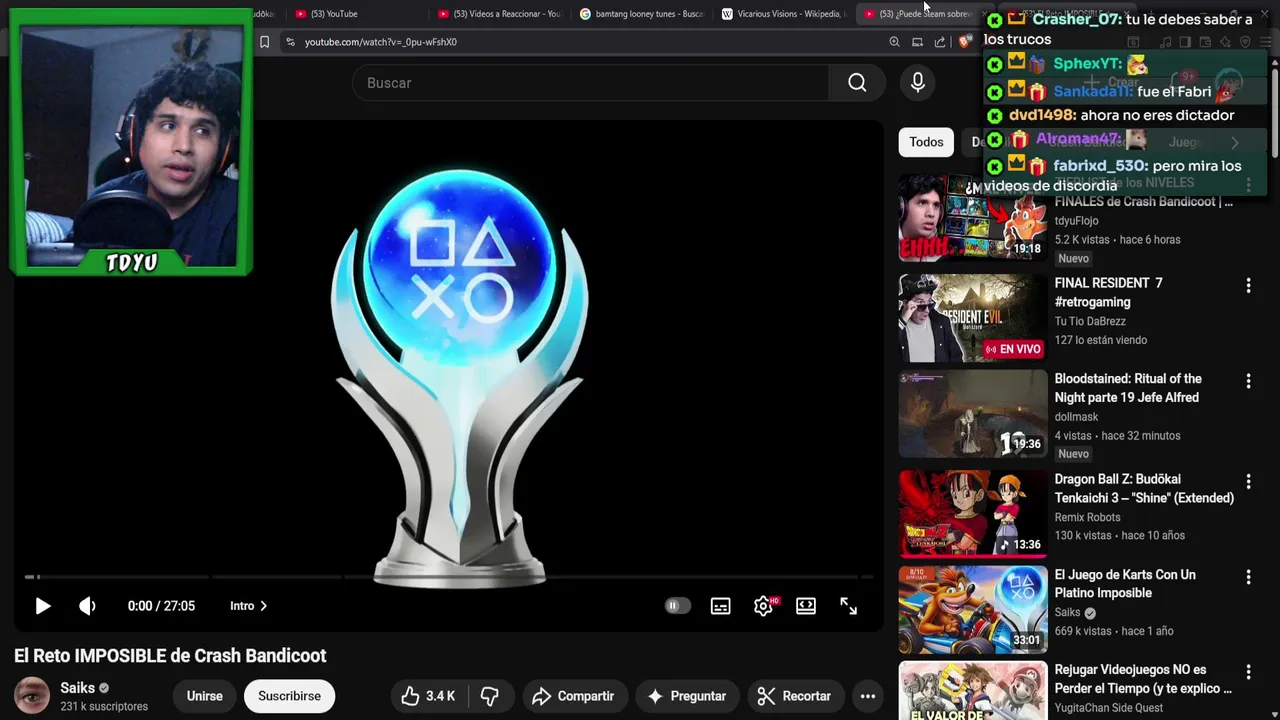1280x720 pixels.
Task: Click the picture-in-picture icon in address bar
Action: pyautogui.click(x=917, y=42)
